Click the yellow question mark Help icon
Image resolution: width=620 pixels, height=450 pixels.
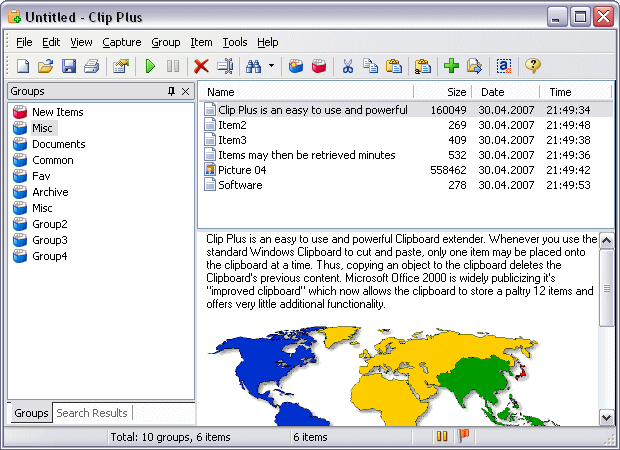pyautogui.click(x=533, y=66)
